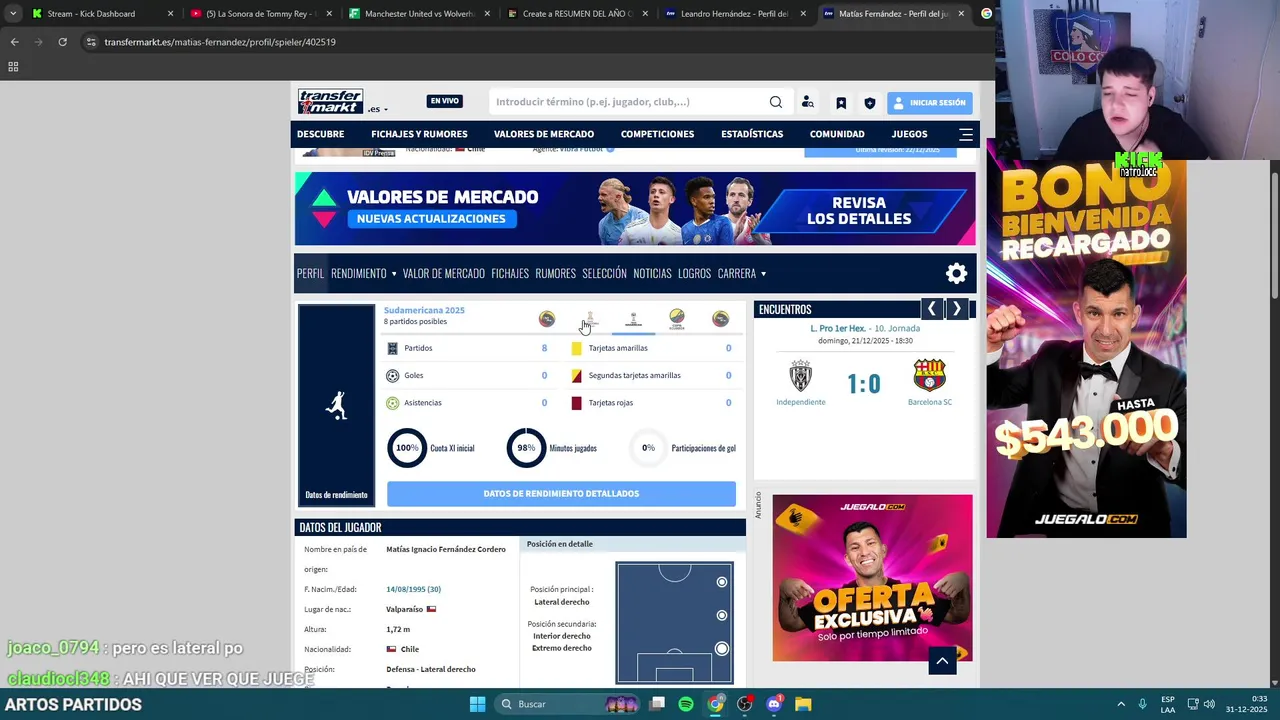1280x720 pixels.
Task: Click the shield icon in the header
Action: click(x=870, y=103)
